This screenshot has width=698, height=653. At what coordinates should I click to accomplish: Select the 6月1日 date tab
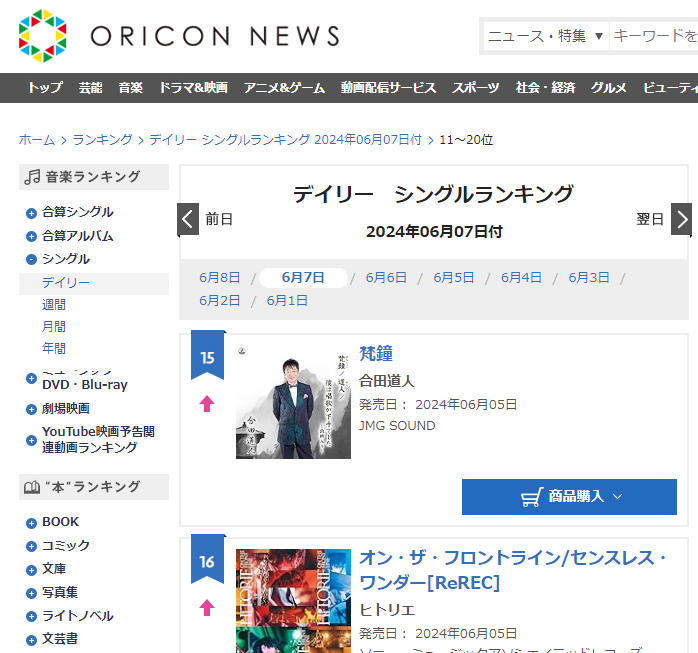pyautogui.click(x=287, y=301)
